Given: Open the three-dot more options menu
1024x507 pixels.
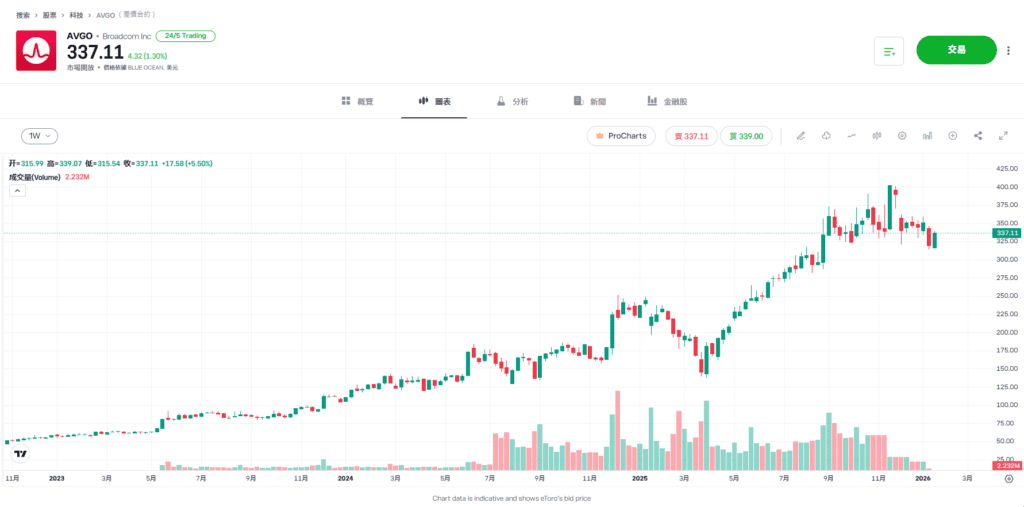Looking at the screenshot, I should coord(1008,51).
